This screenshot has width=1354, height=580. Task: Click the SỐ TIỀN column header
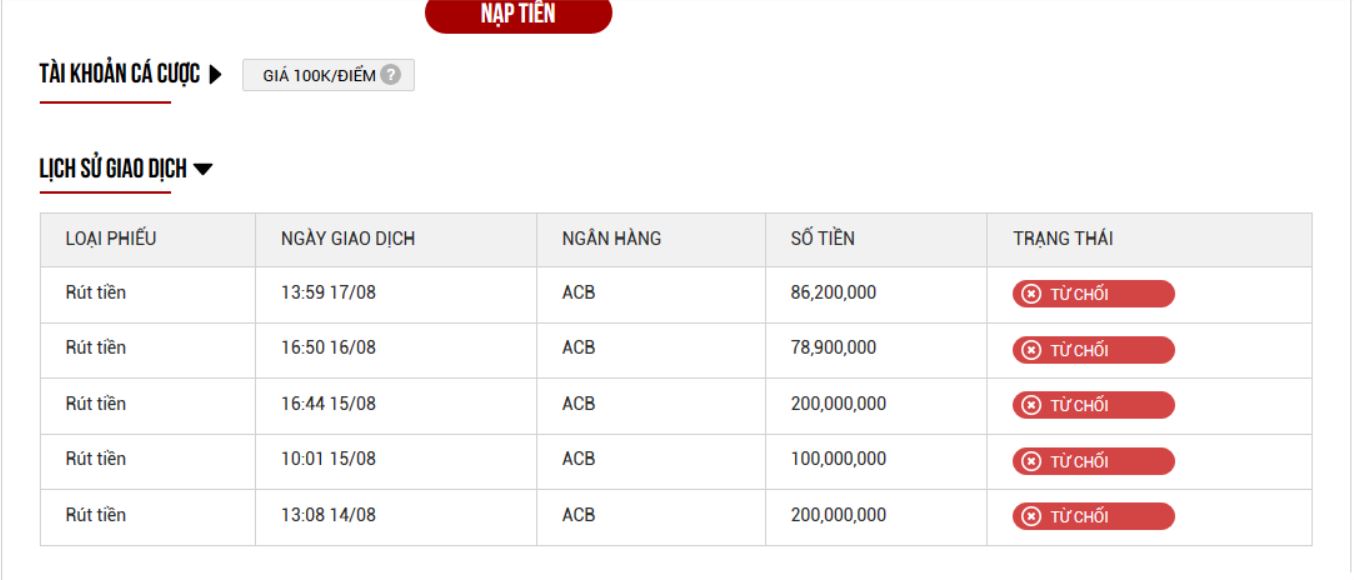tap(822, 239)
